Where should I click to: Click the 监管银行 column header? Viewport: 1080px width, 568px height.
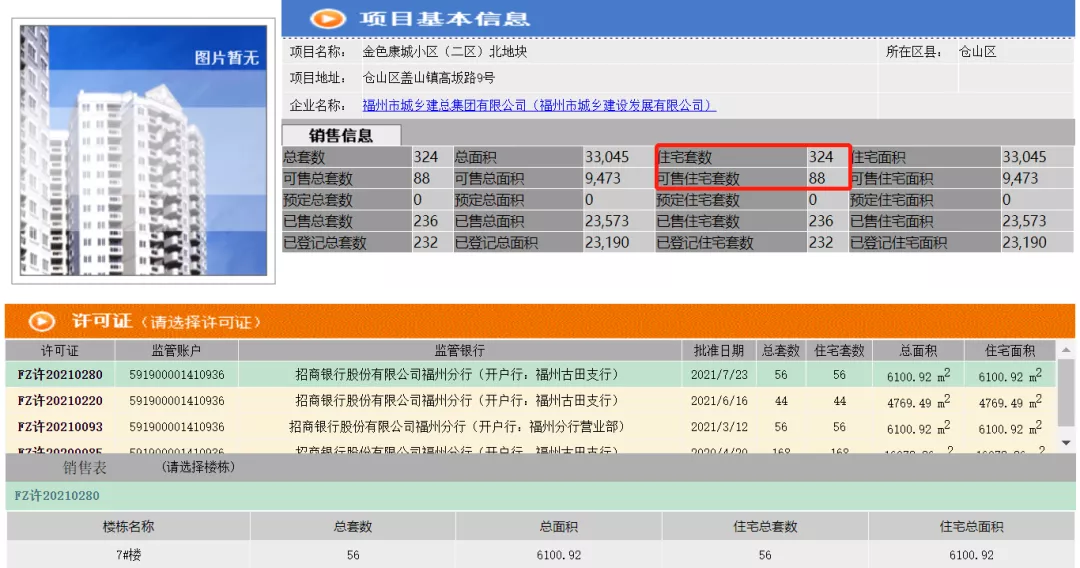point(459,350)
